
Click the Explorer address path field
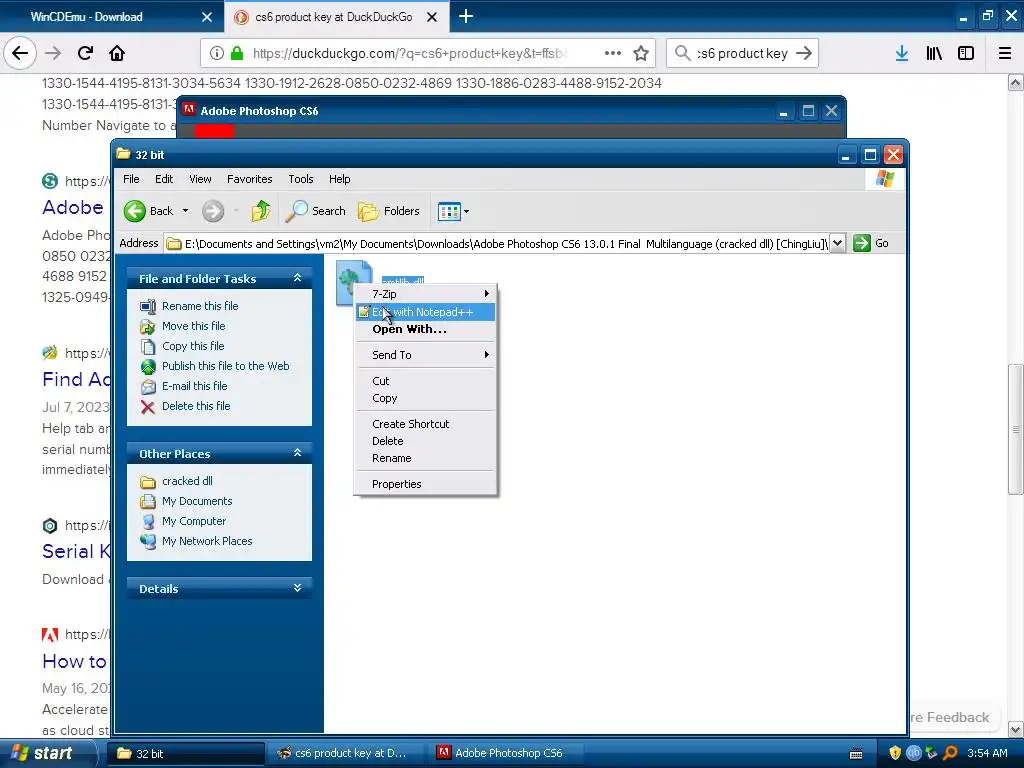point(498,244)
